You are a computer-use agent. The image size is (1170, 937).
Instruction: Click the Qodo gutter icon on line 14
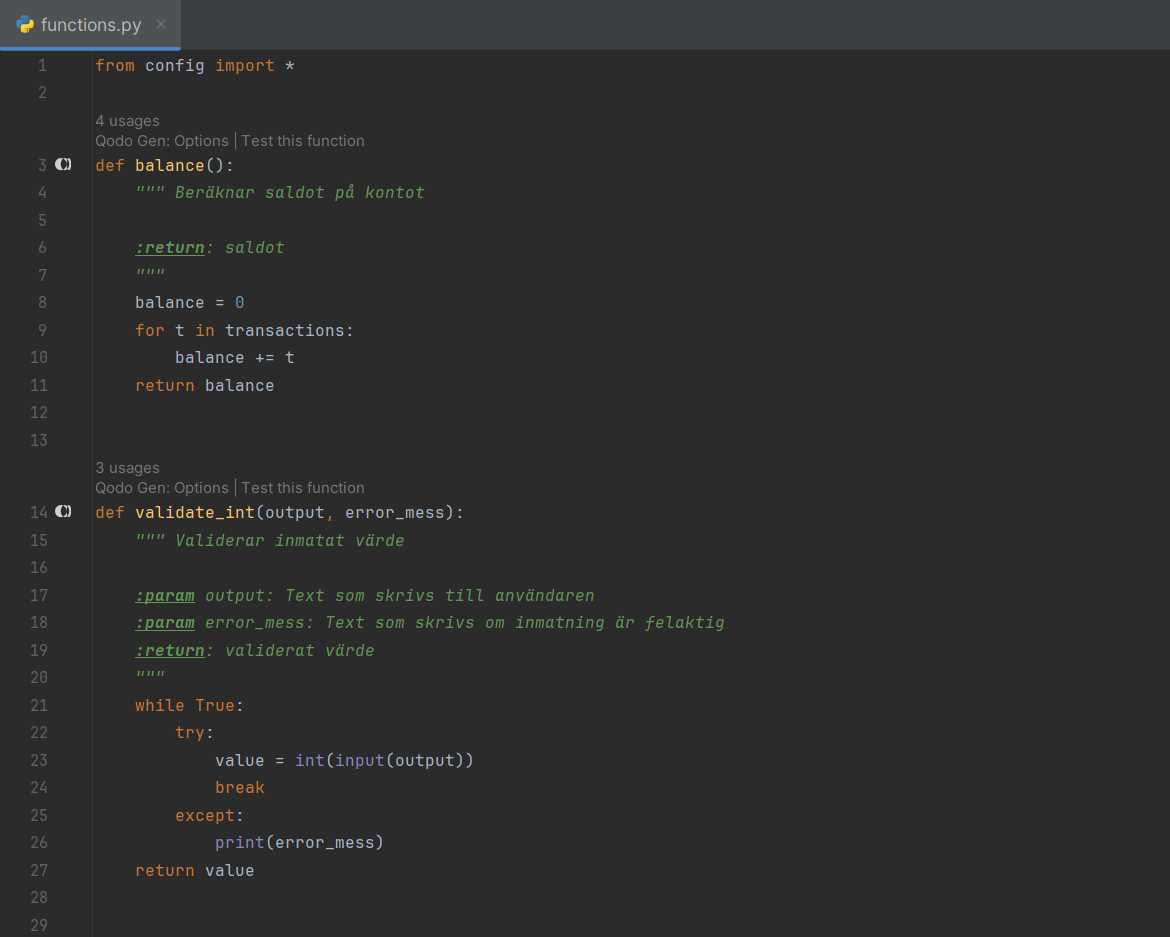click(x=63, y=512)
